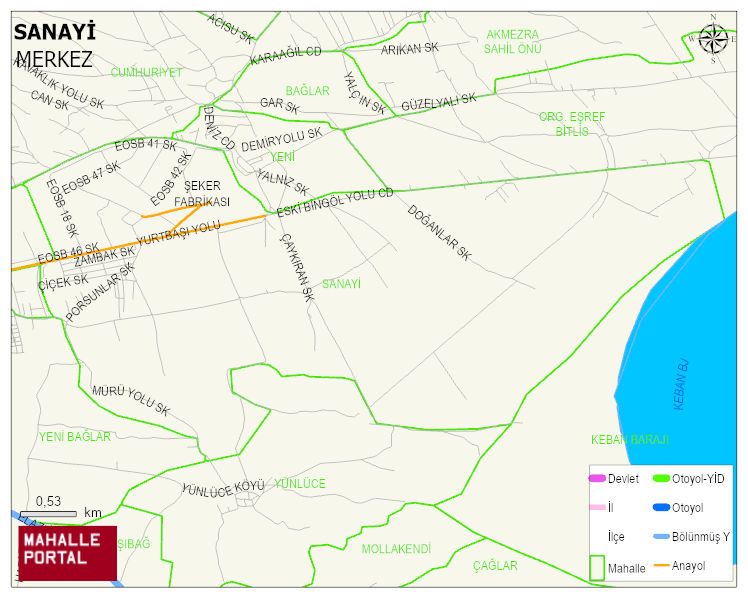Click the PORSUNLAR SK street label

100,292
